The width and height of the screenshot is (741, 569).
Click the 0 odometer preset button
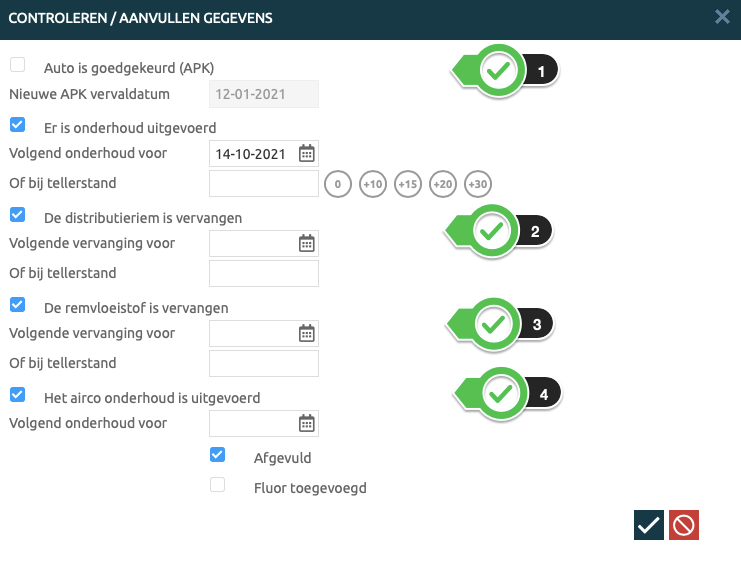(x=338, y=185)
